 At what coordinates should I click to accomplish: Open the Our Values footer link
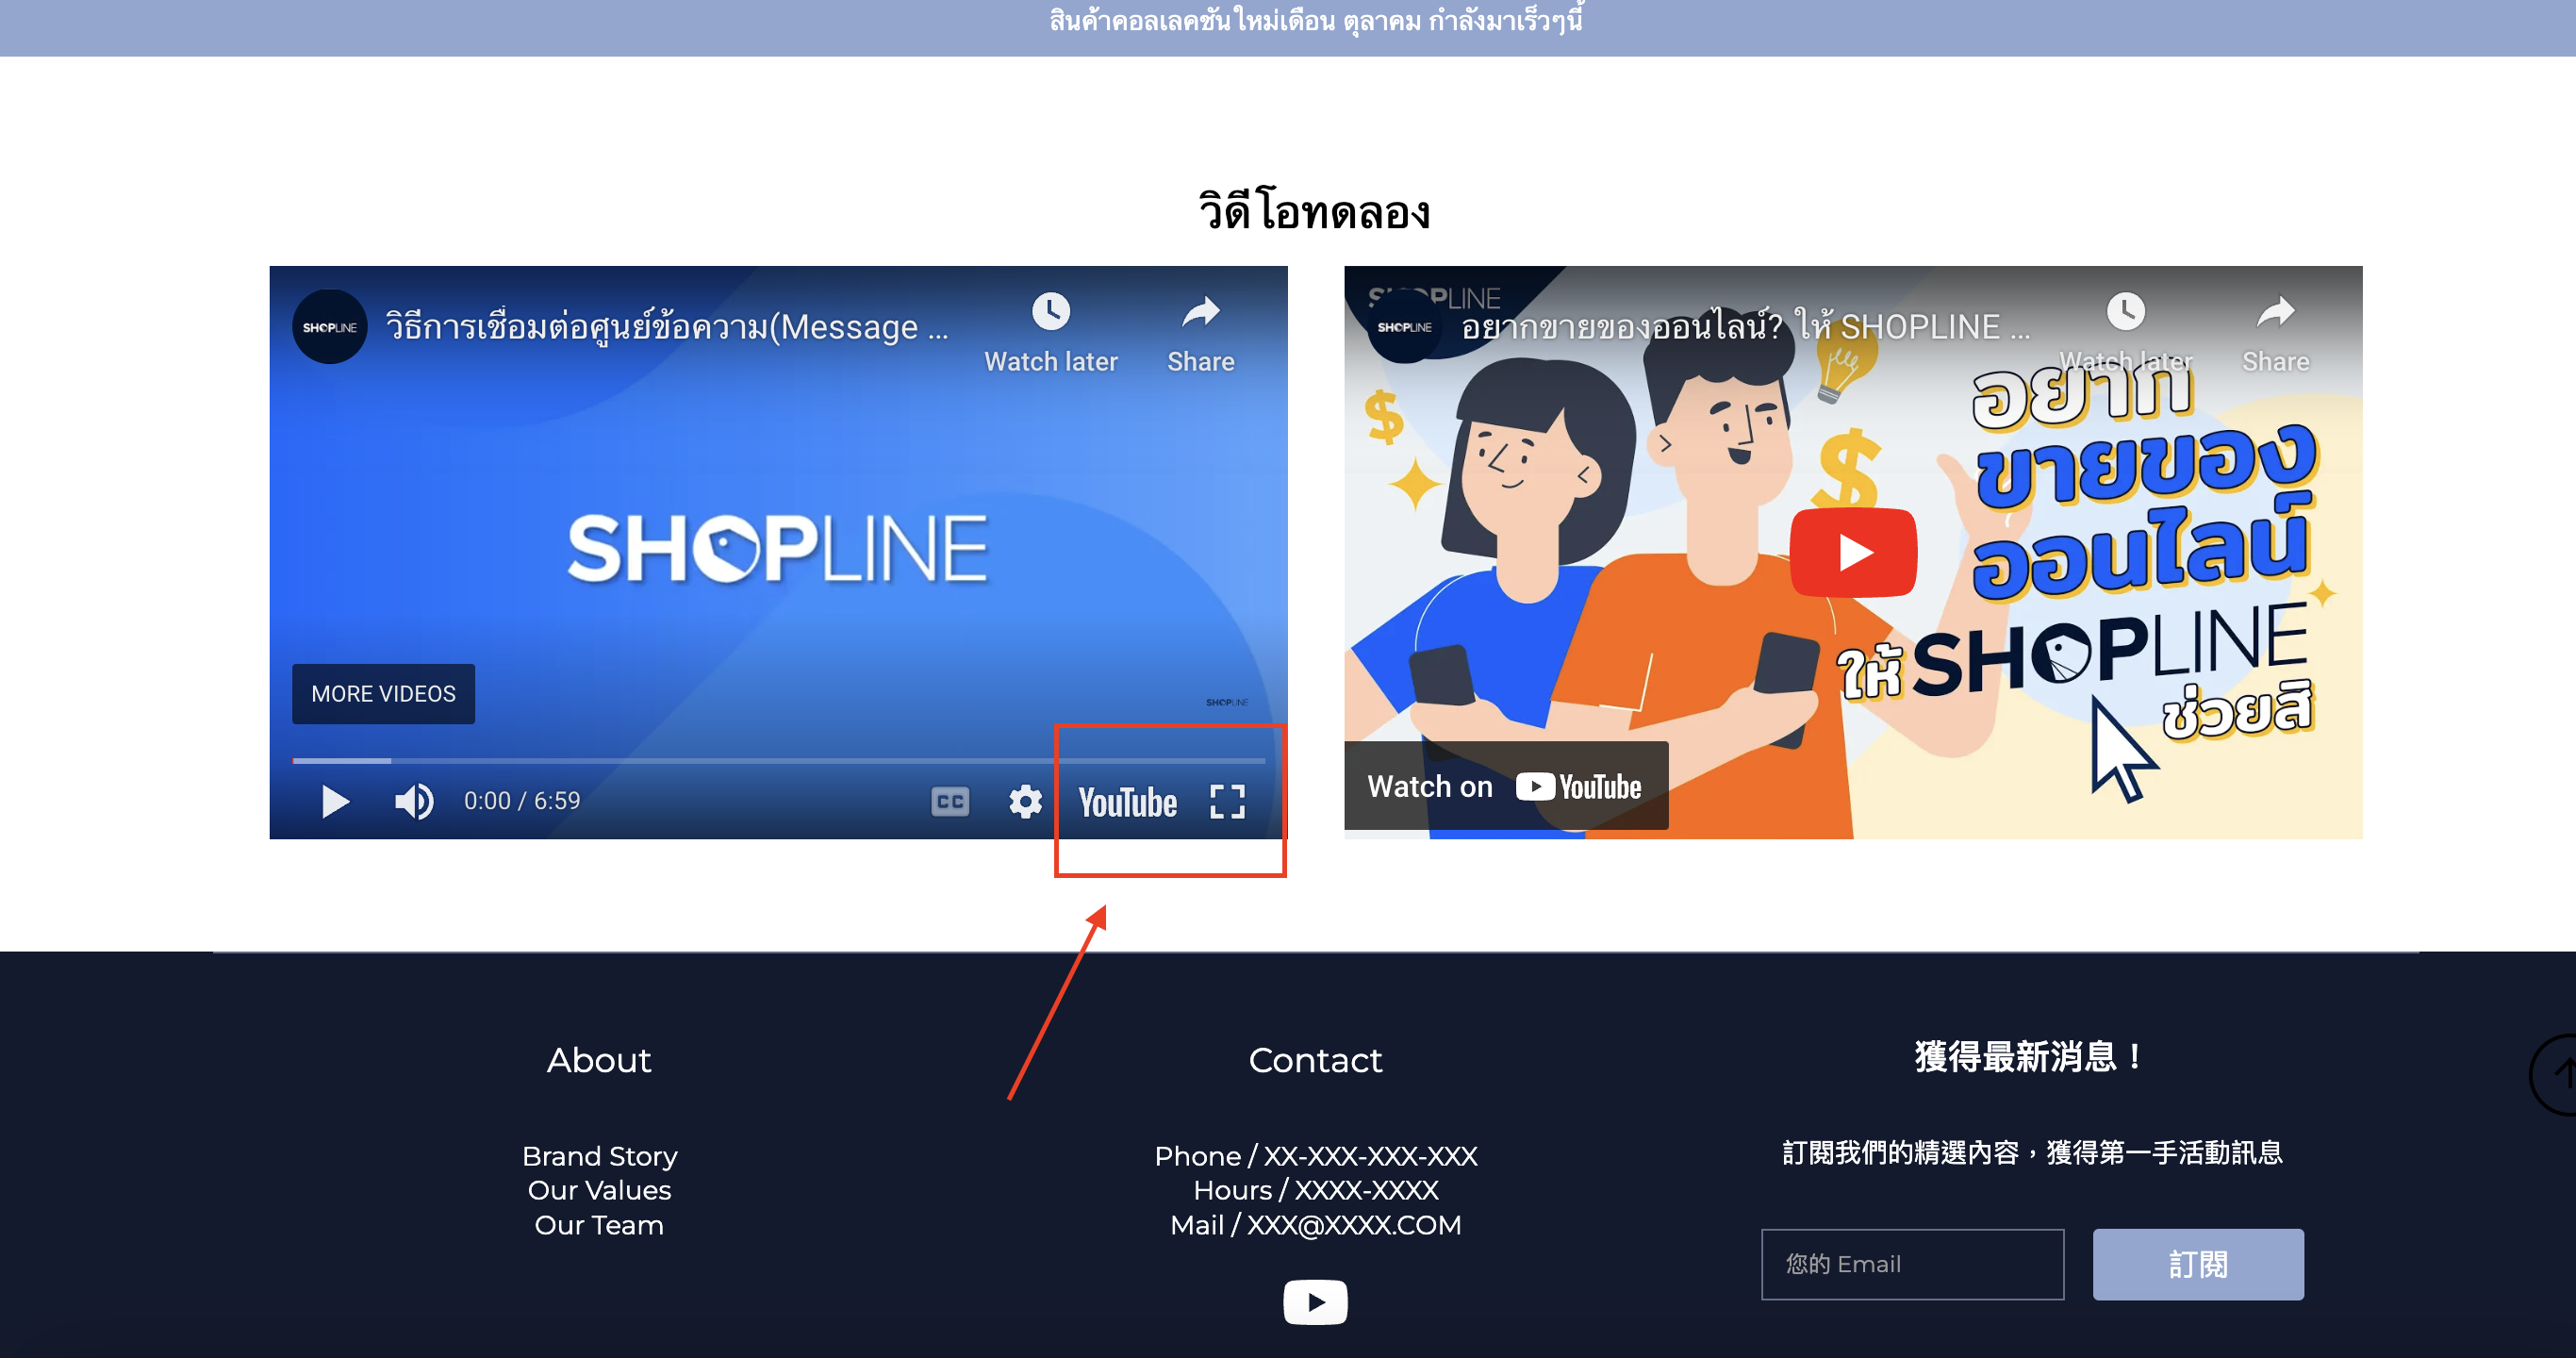coord(600,1190)
